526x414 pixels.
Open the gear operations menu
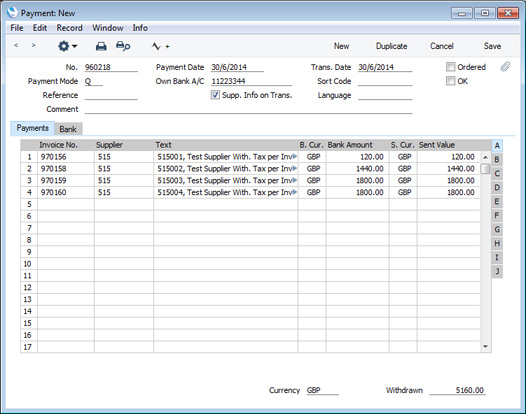pyautogui.click(x=67, y=46)
